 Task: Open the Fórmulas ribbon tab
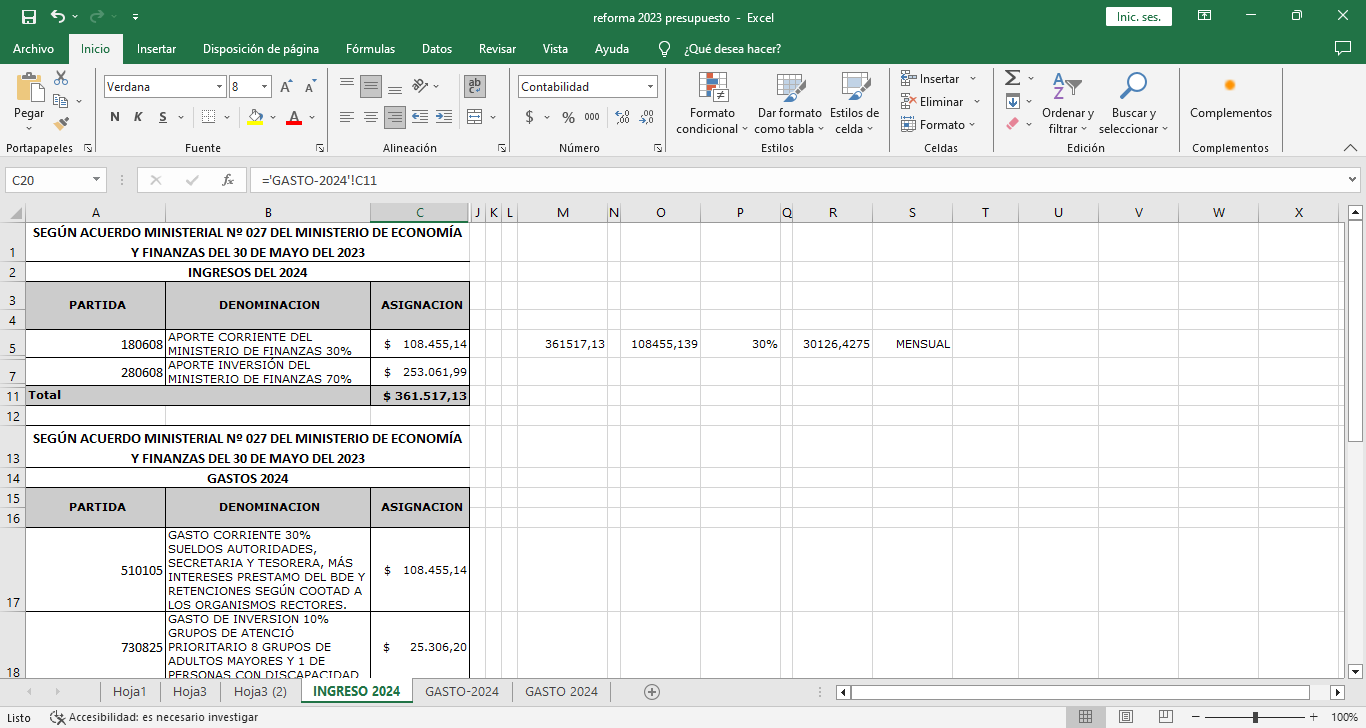point(370,49)
